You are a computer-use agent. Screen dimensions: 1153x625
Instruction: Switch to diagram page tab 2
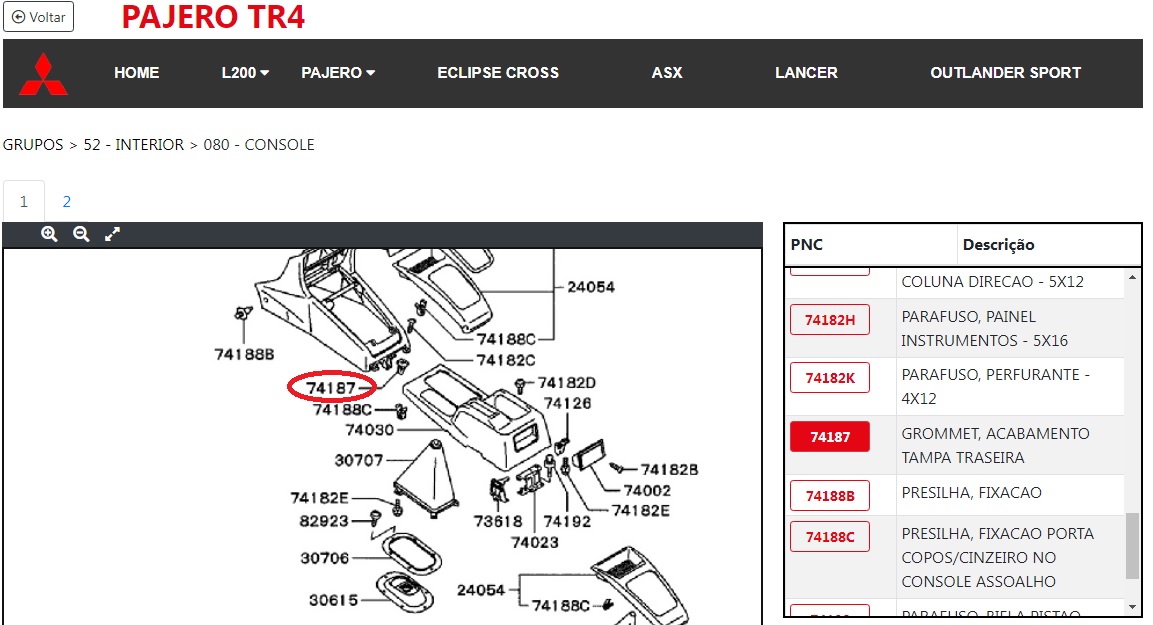[x=67, y=201]
